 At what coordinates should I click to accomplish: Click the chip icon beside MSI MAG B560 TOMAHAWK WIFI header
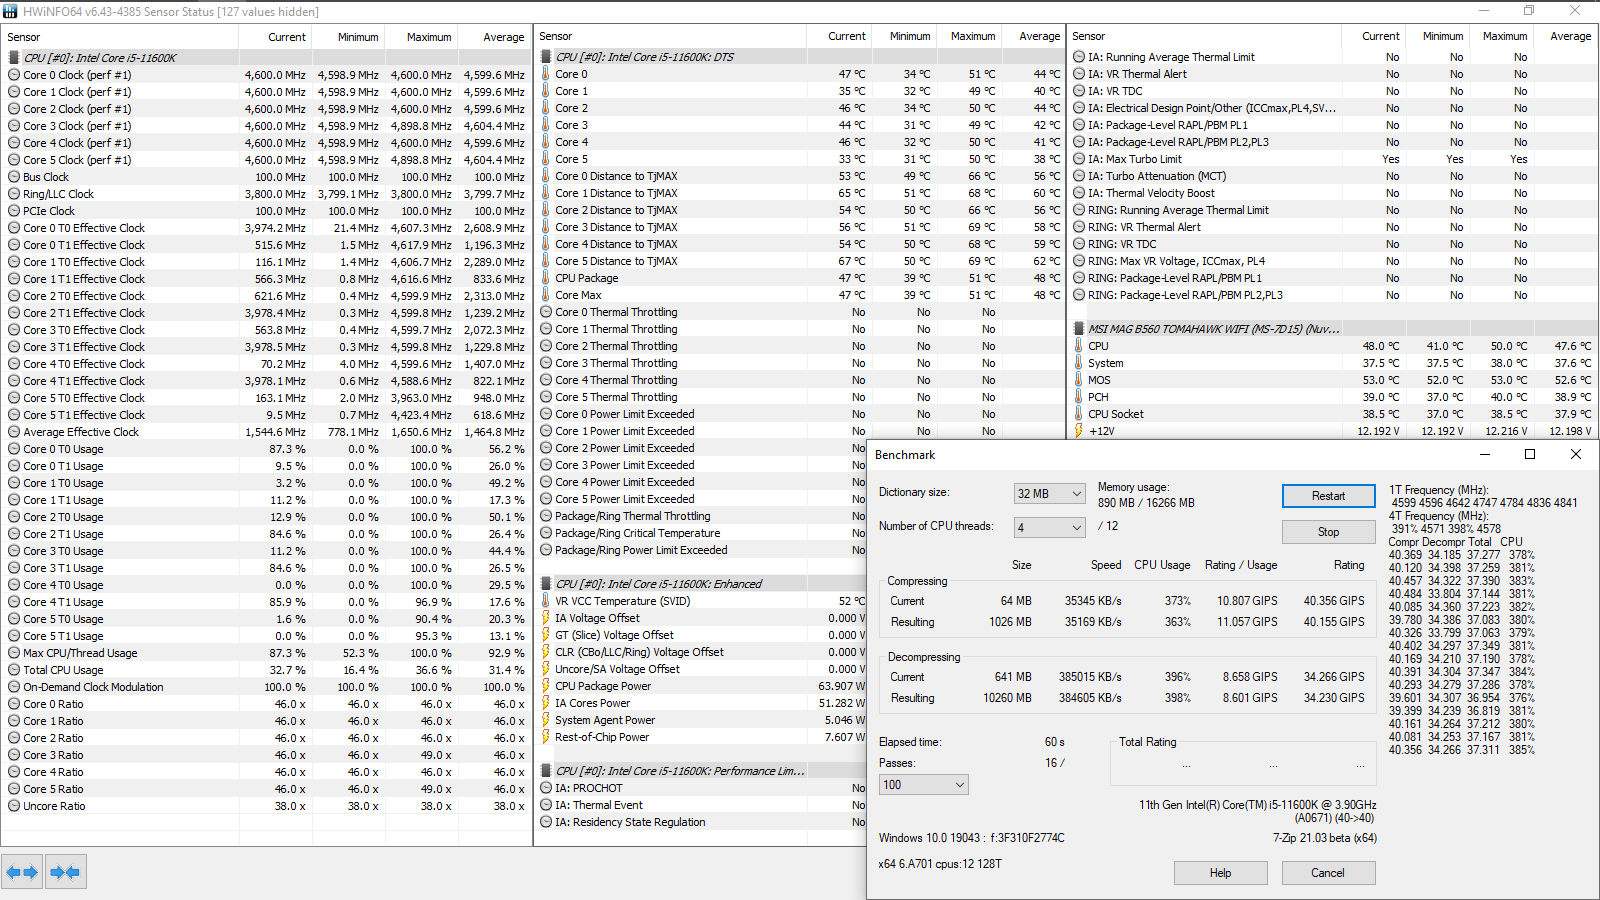coord(1079,329)
